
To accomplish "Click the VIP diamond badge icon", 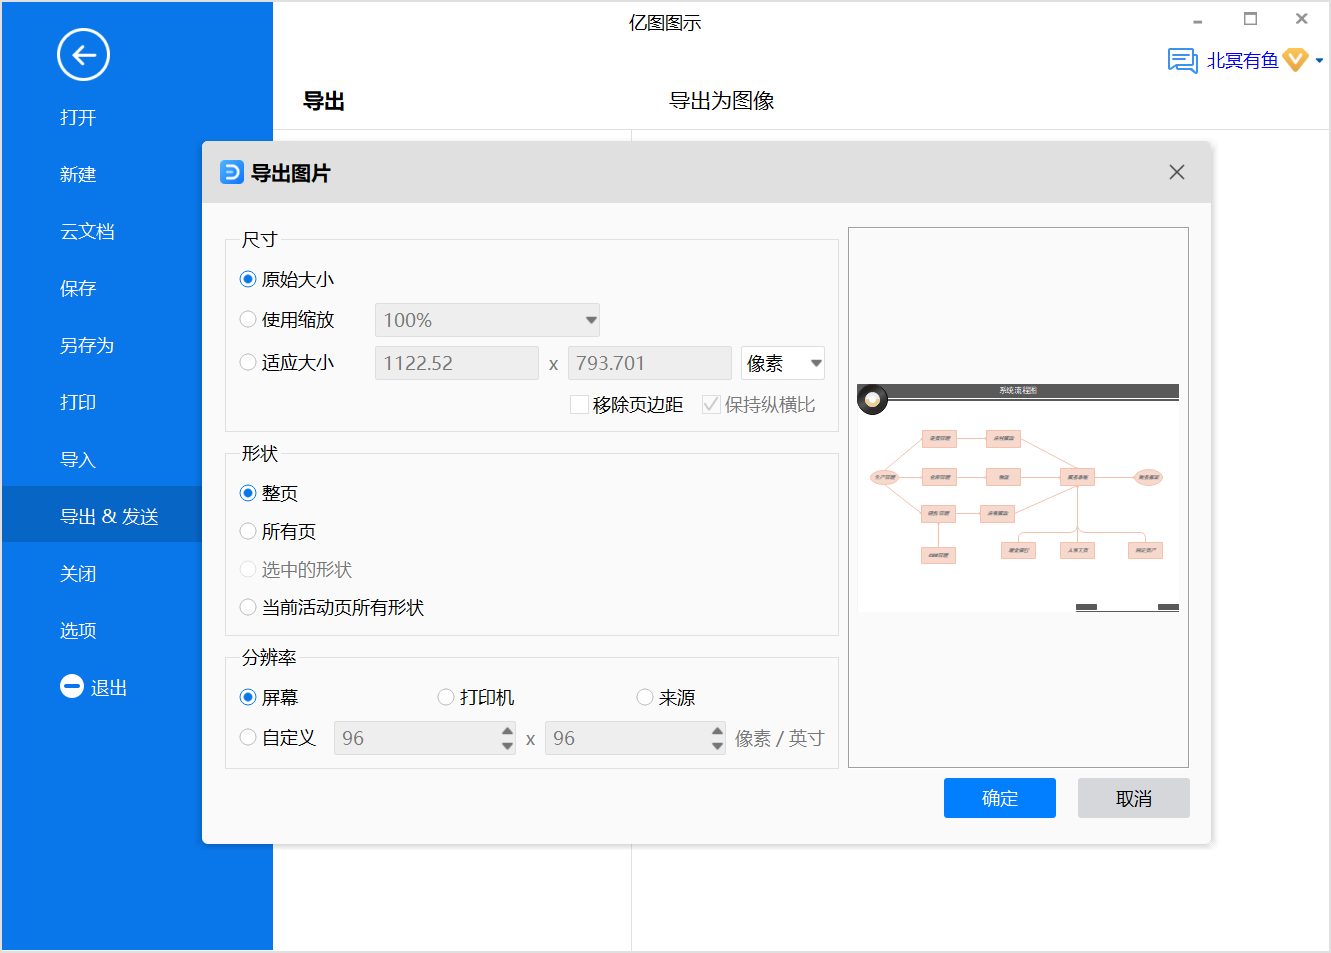I will point(1296,60).
